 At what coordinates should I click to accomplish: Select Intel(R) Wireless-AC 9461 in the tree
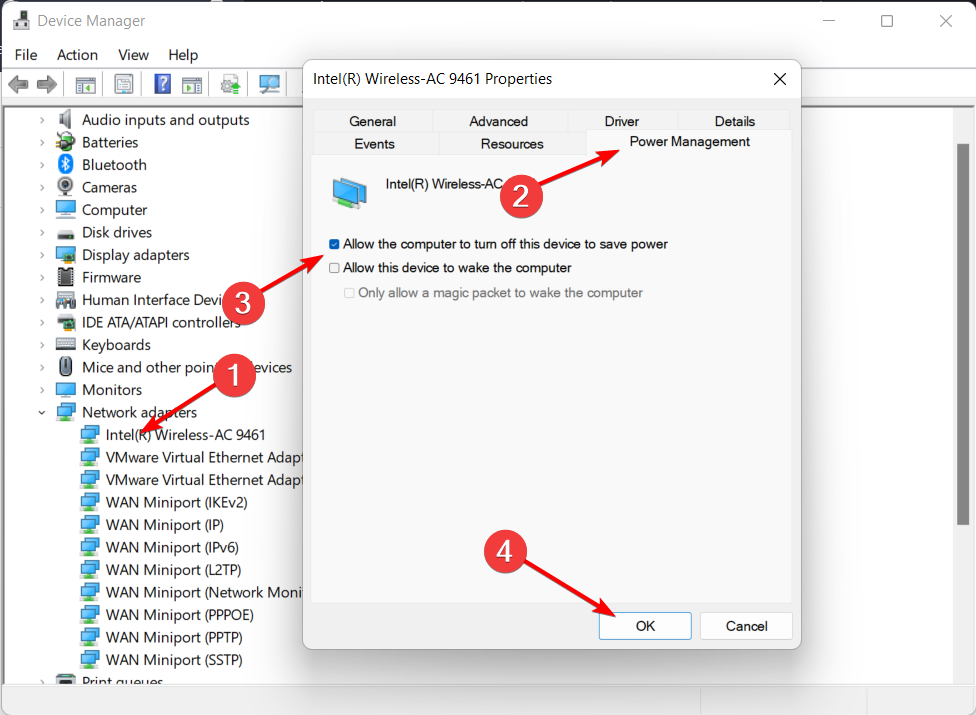185,435
